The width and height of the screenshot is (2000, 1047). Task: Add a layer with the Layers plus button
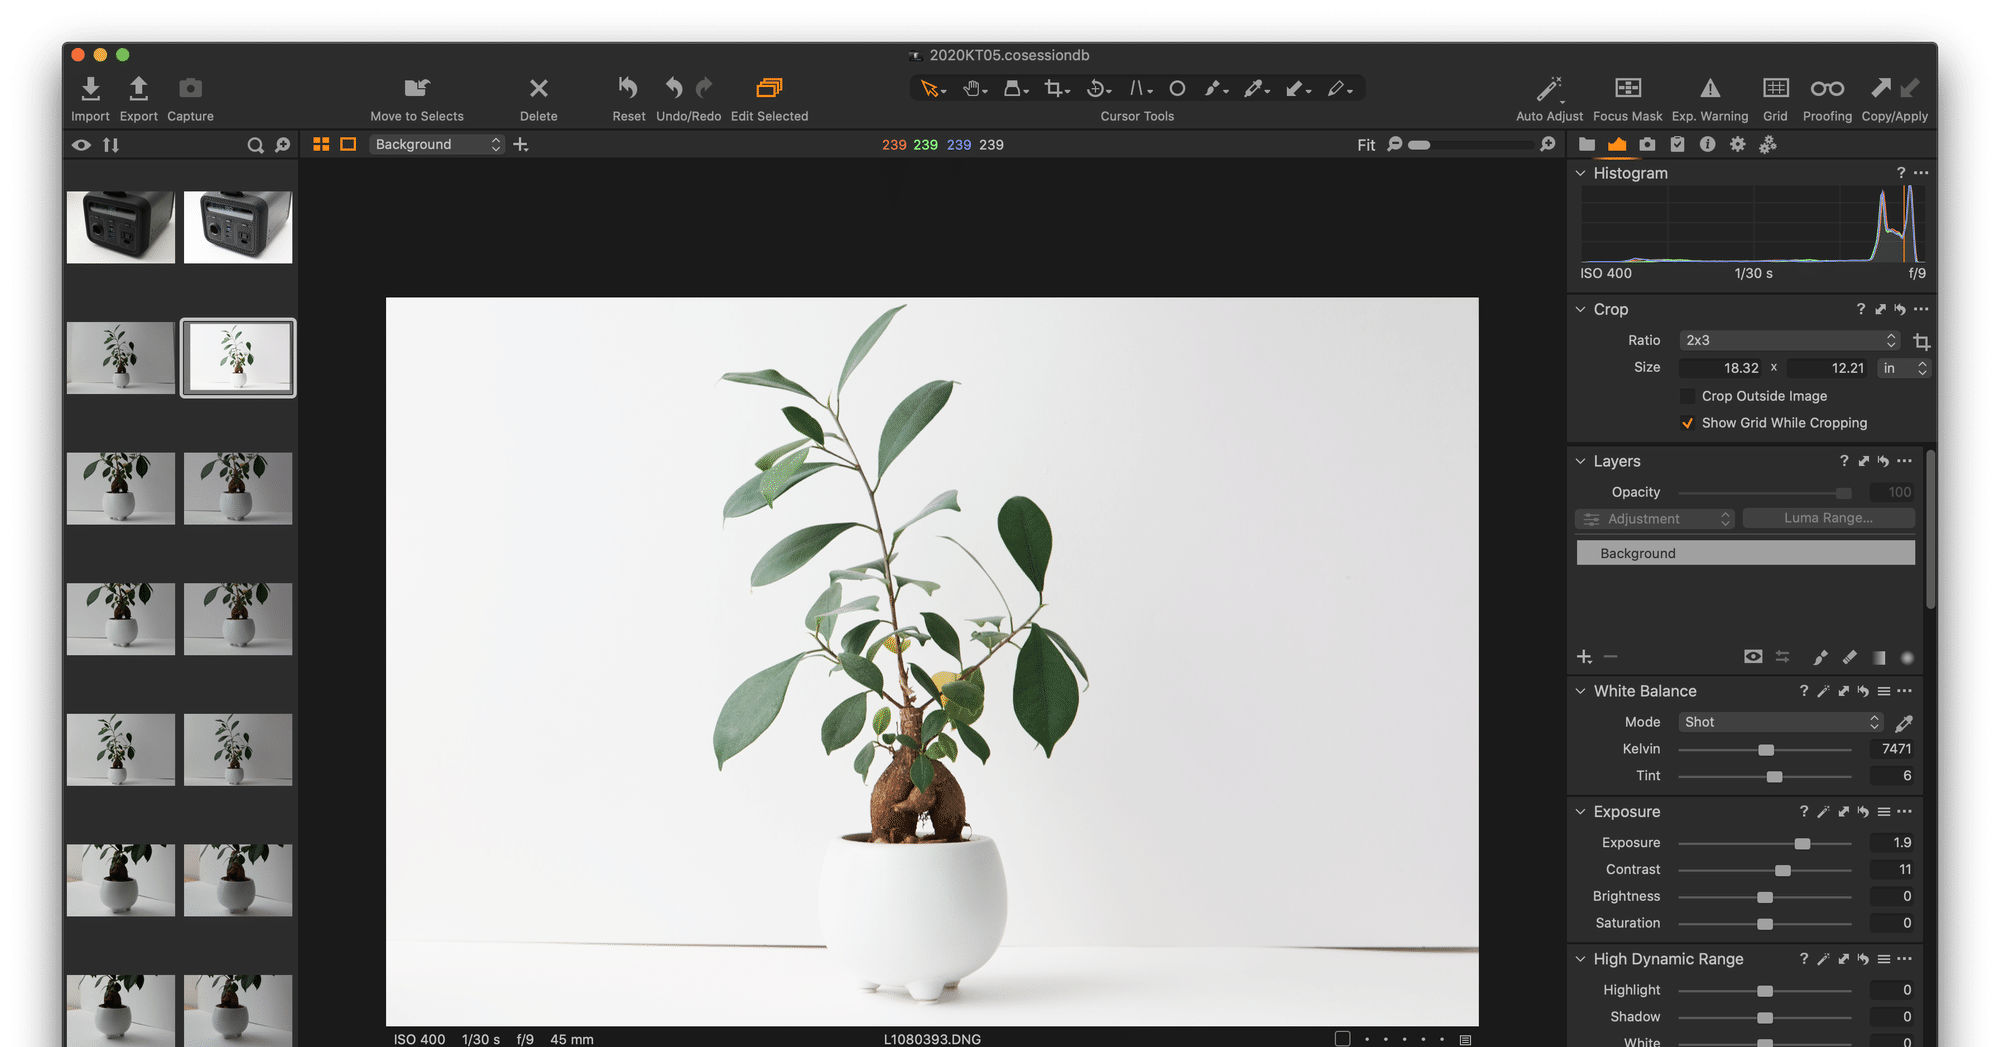(x=1584, y=657)
